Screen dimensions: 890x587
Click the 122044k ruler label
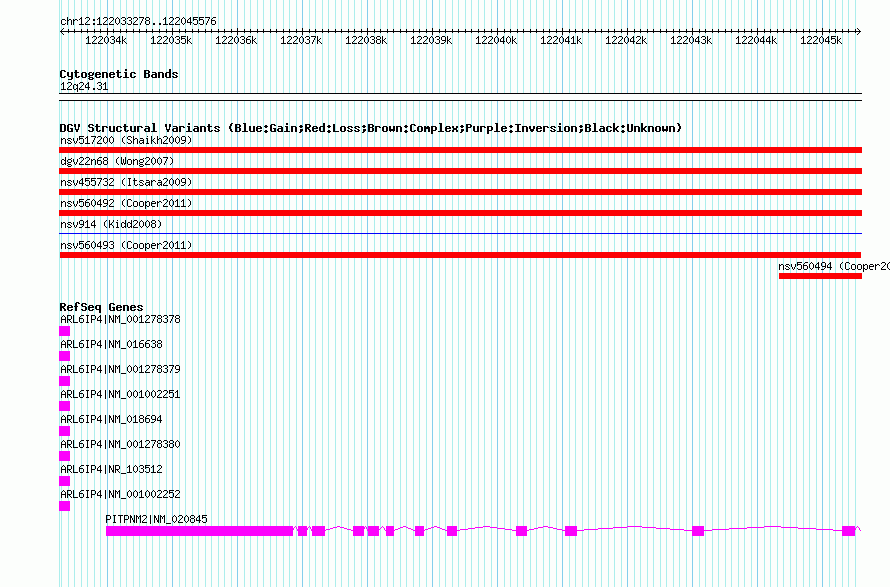756,40
